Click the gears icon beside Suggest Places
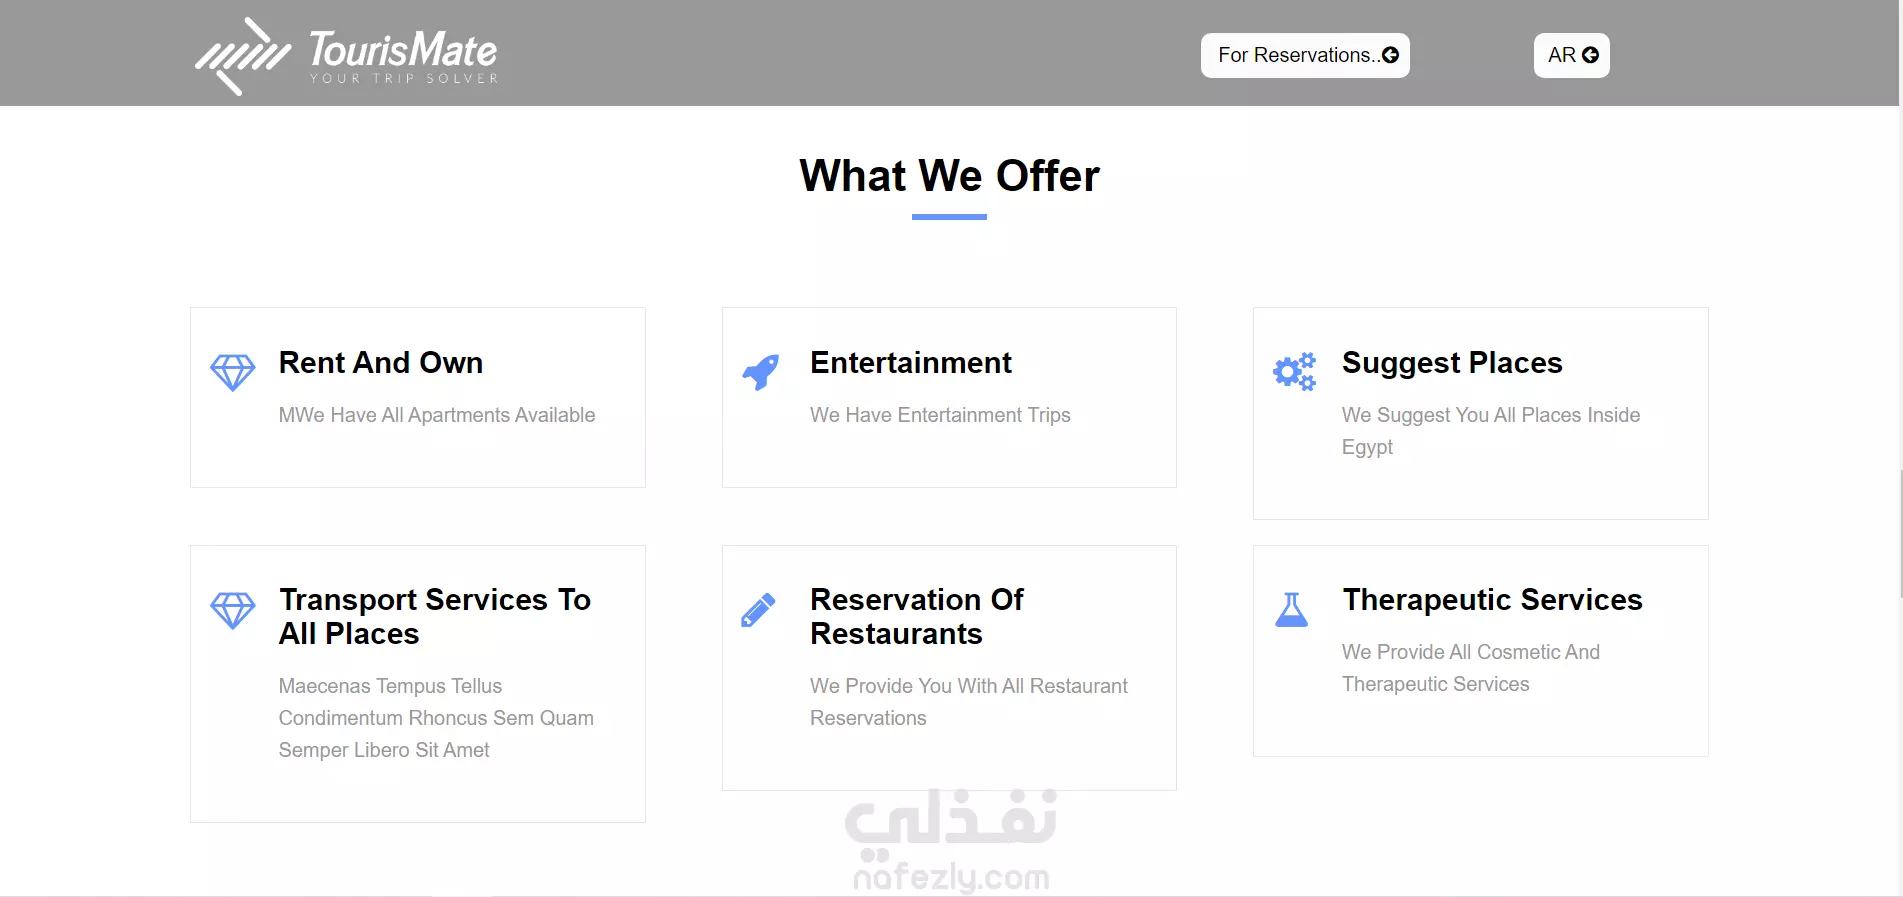Screen dimensions: 1903x897 tap(1294, 372)
